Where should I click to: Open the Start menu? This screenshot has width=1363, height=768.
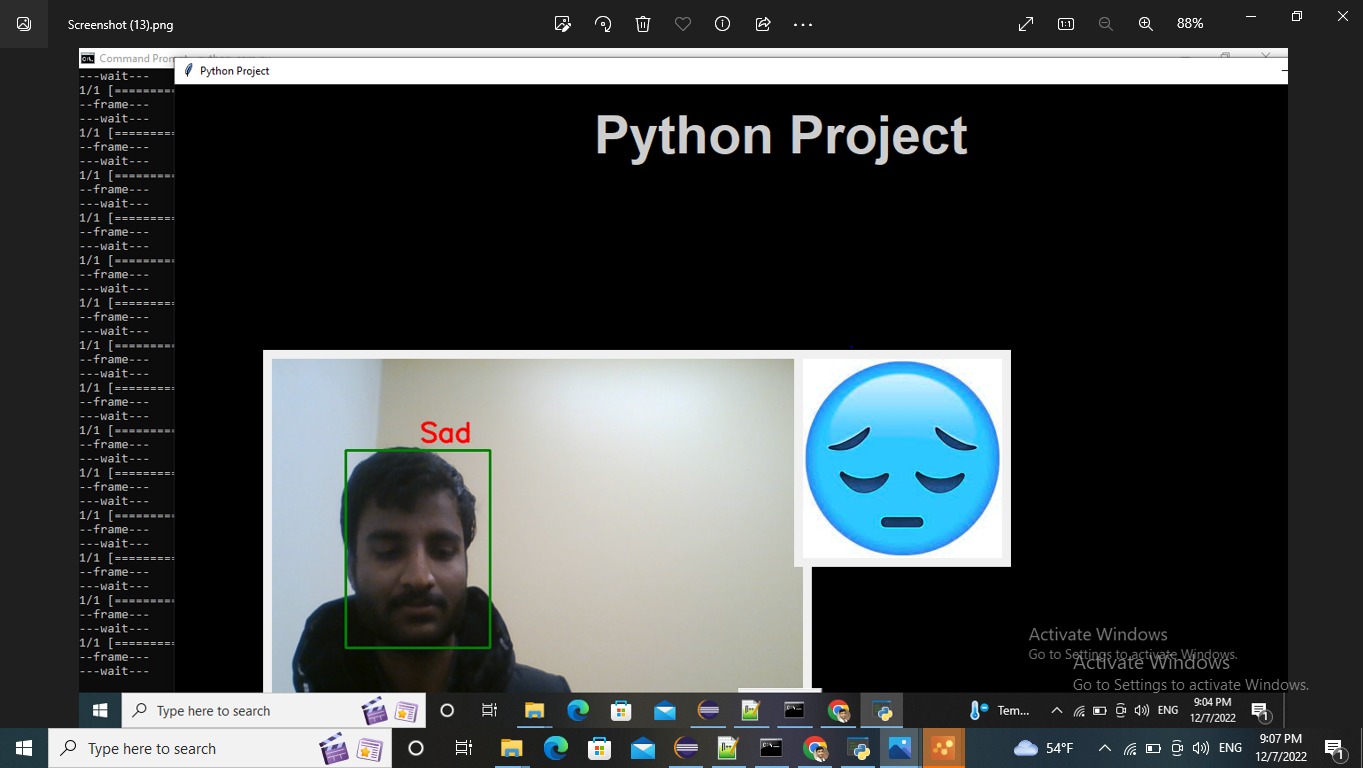click(x=22, y=748)
